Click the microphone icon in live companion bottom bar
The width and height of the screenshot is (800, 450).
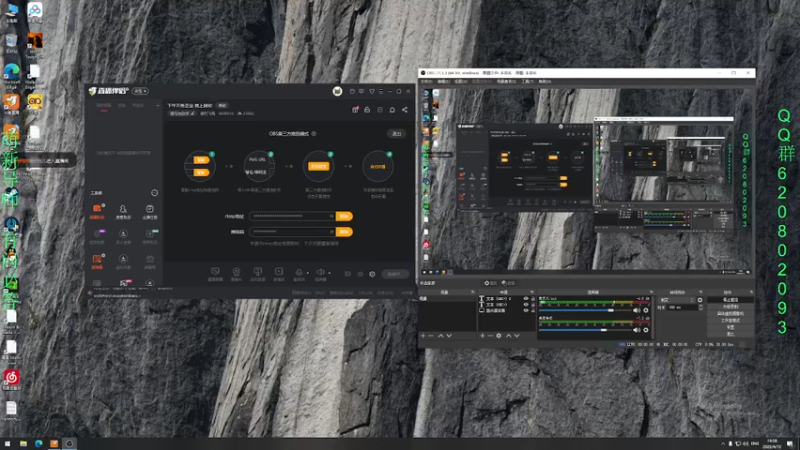point(299,272)
